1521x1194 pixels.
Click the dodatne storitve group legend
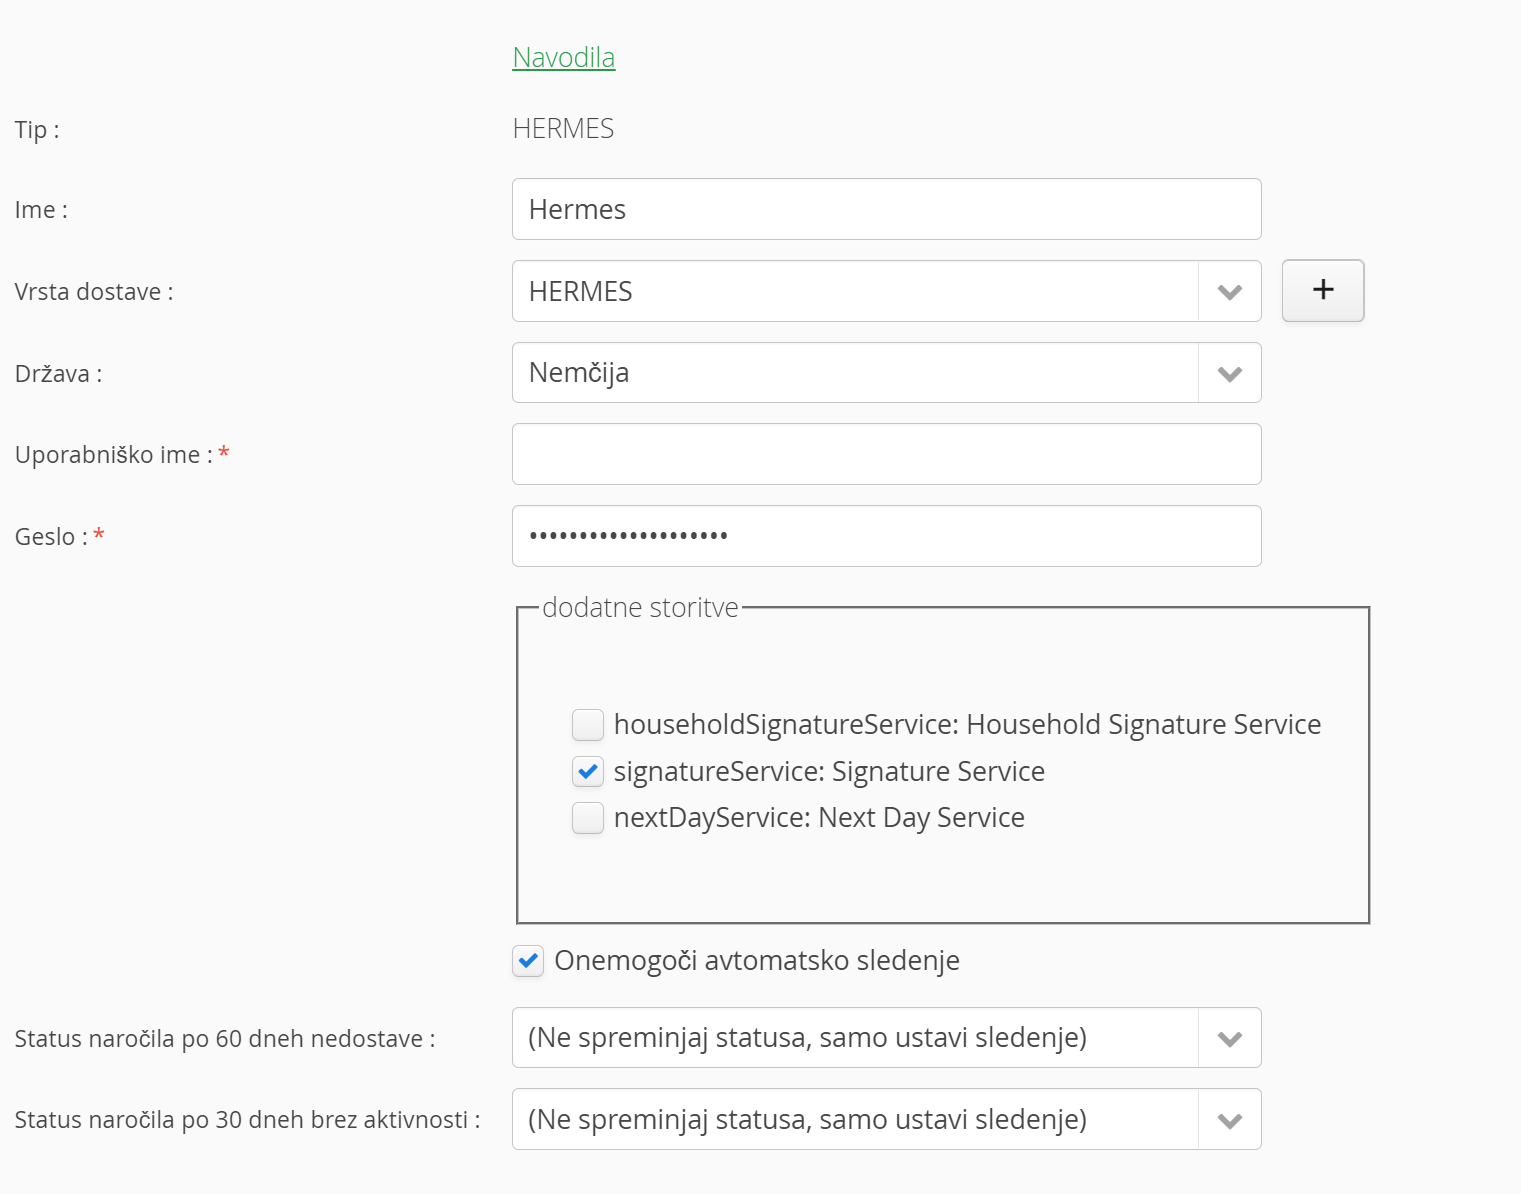click(x=640, y=608)
